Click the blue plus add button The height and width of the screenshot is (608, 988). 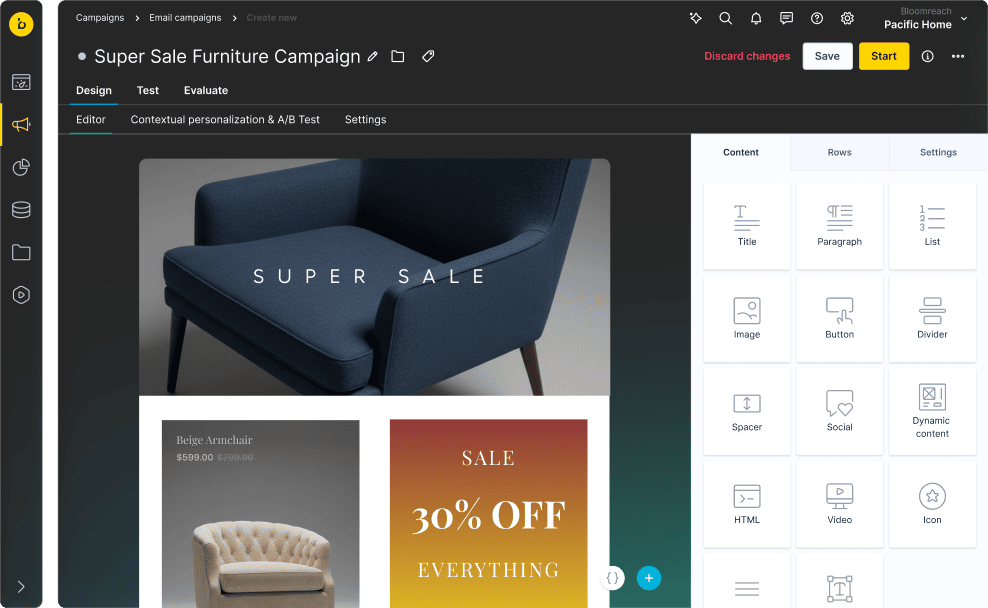649,578
